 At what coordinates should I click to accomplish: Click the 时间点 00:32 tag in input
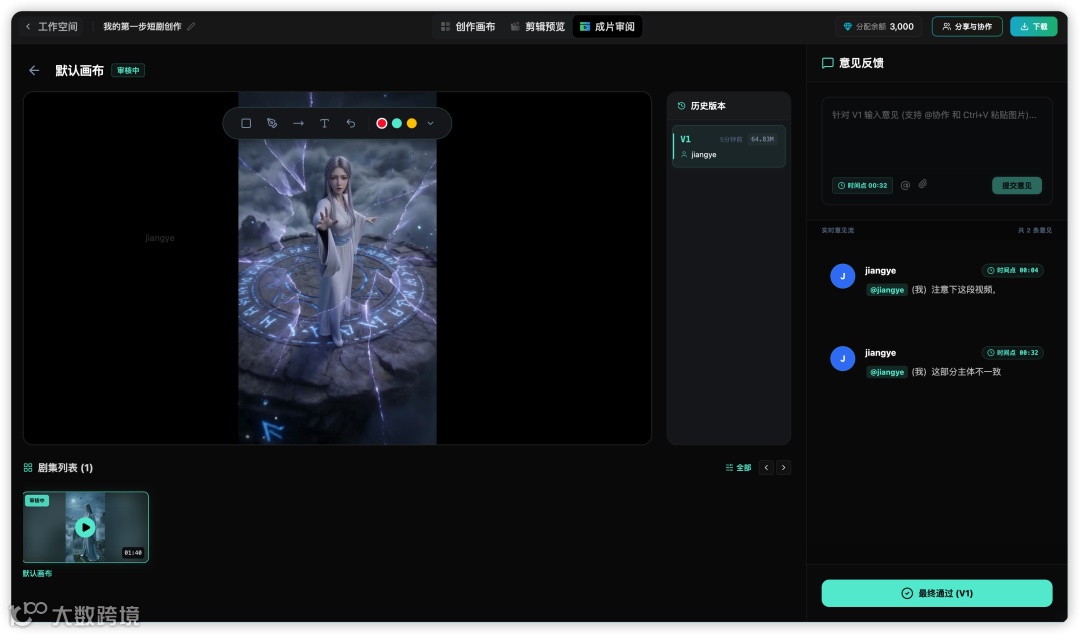(x=862, y=185)
